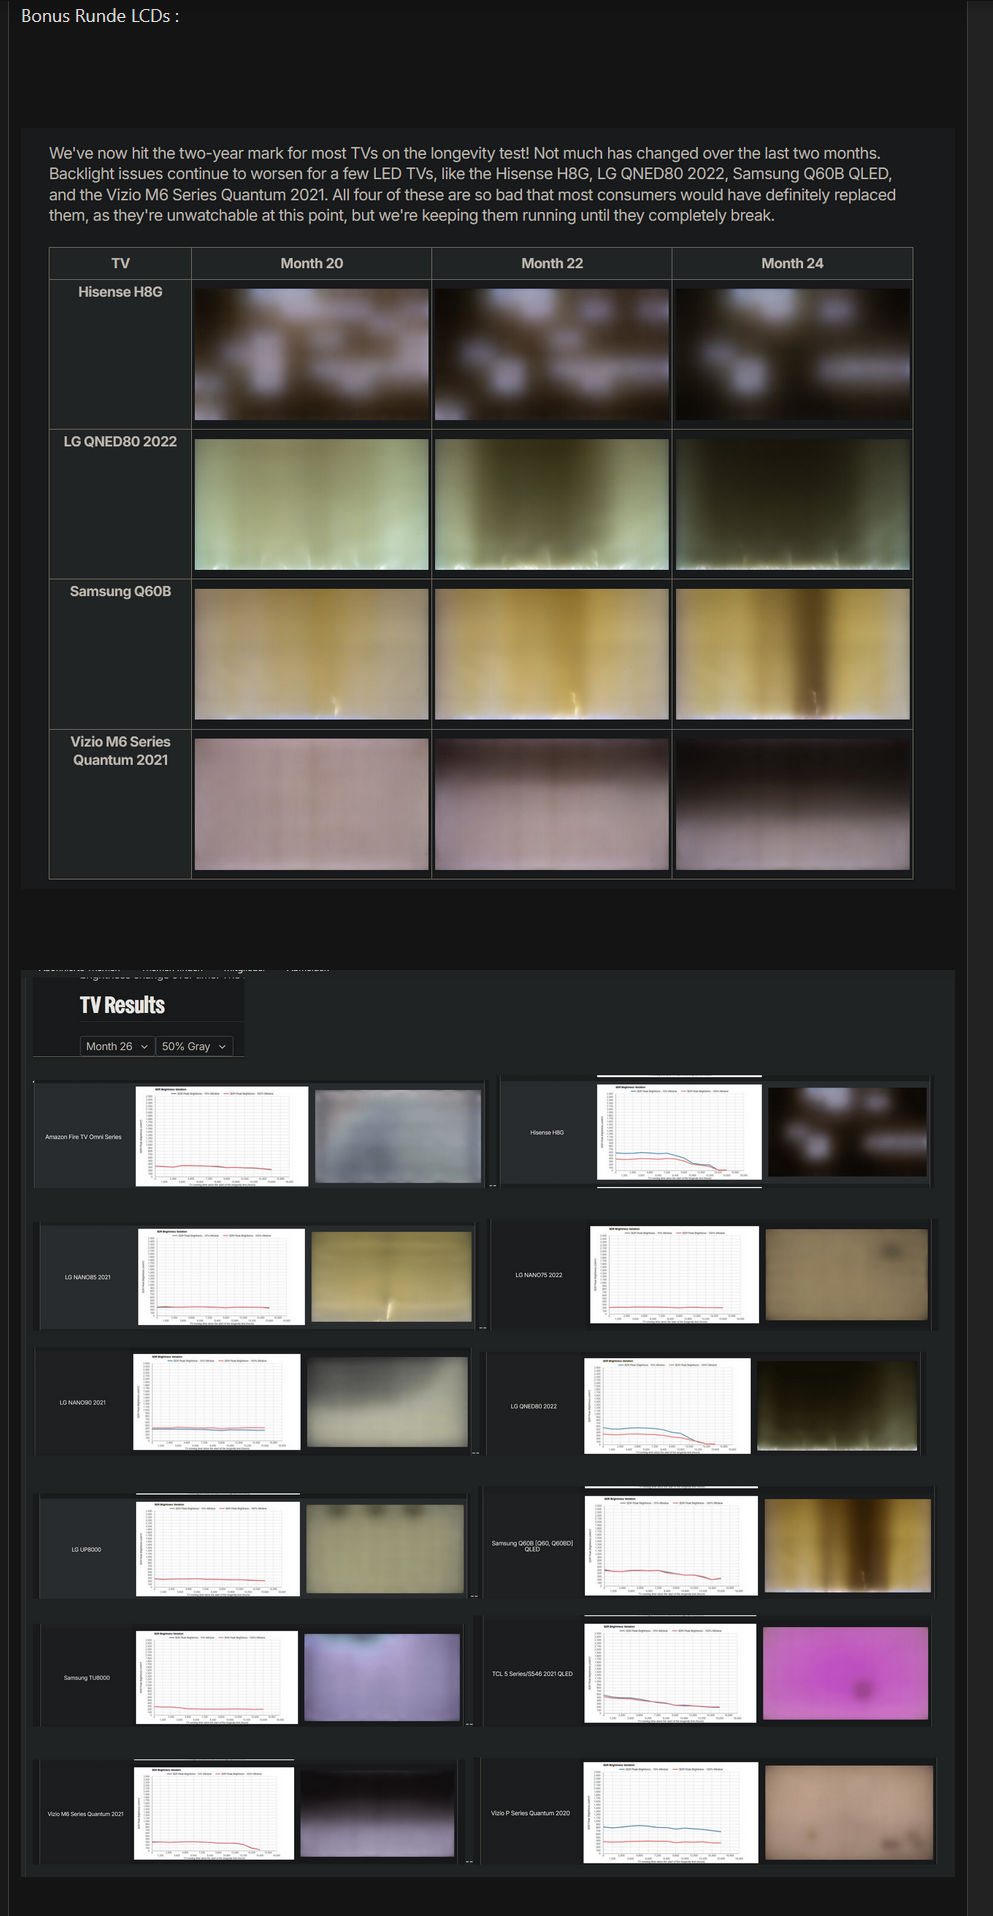The width and height of the screenshot is (993, 1916).
Task: Select Vizio M6 Series Quantum 2021 table row label
Action: (x=120, y=751)
